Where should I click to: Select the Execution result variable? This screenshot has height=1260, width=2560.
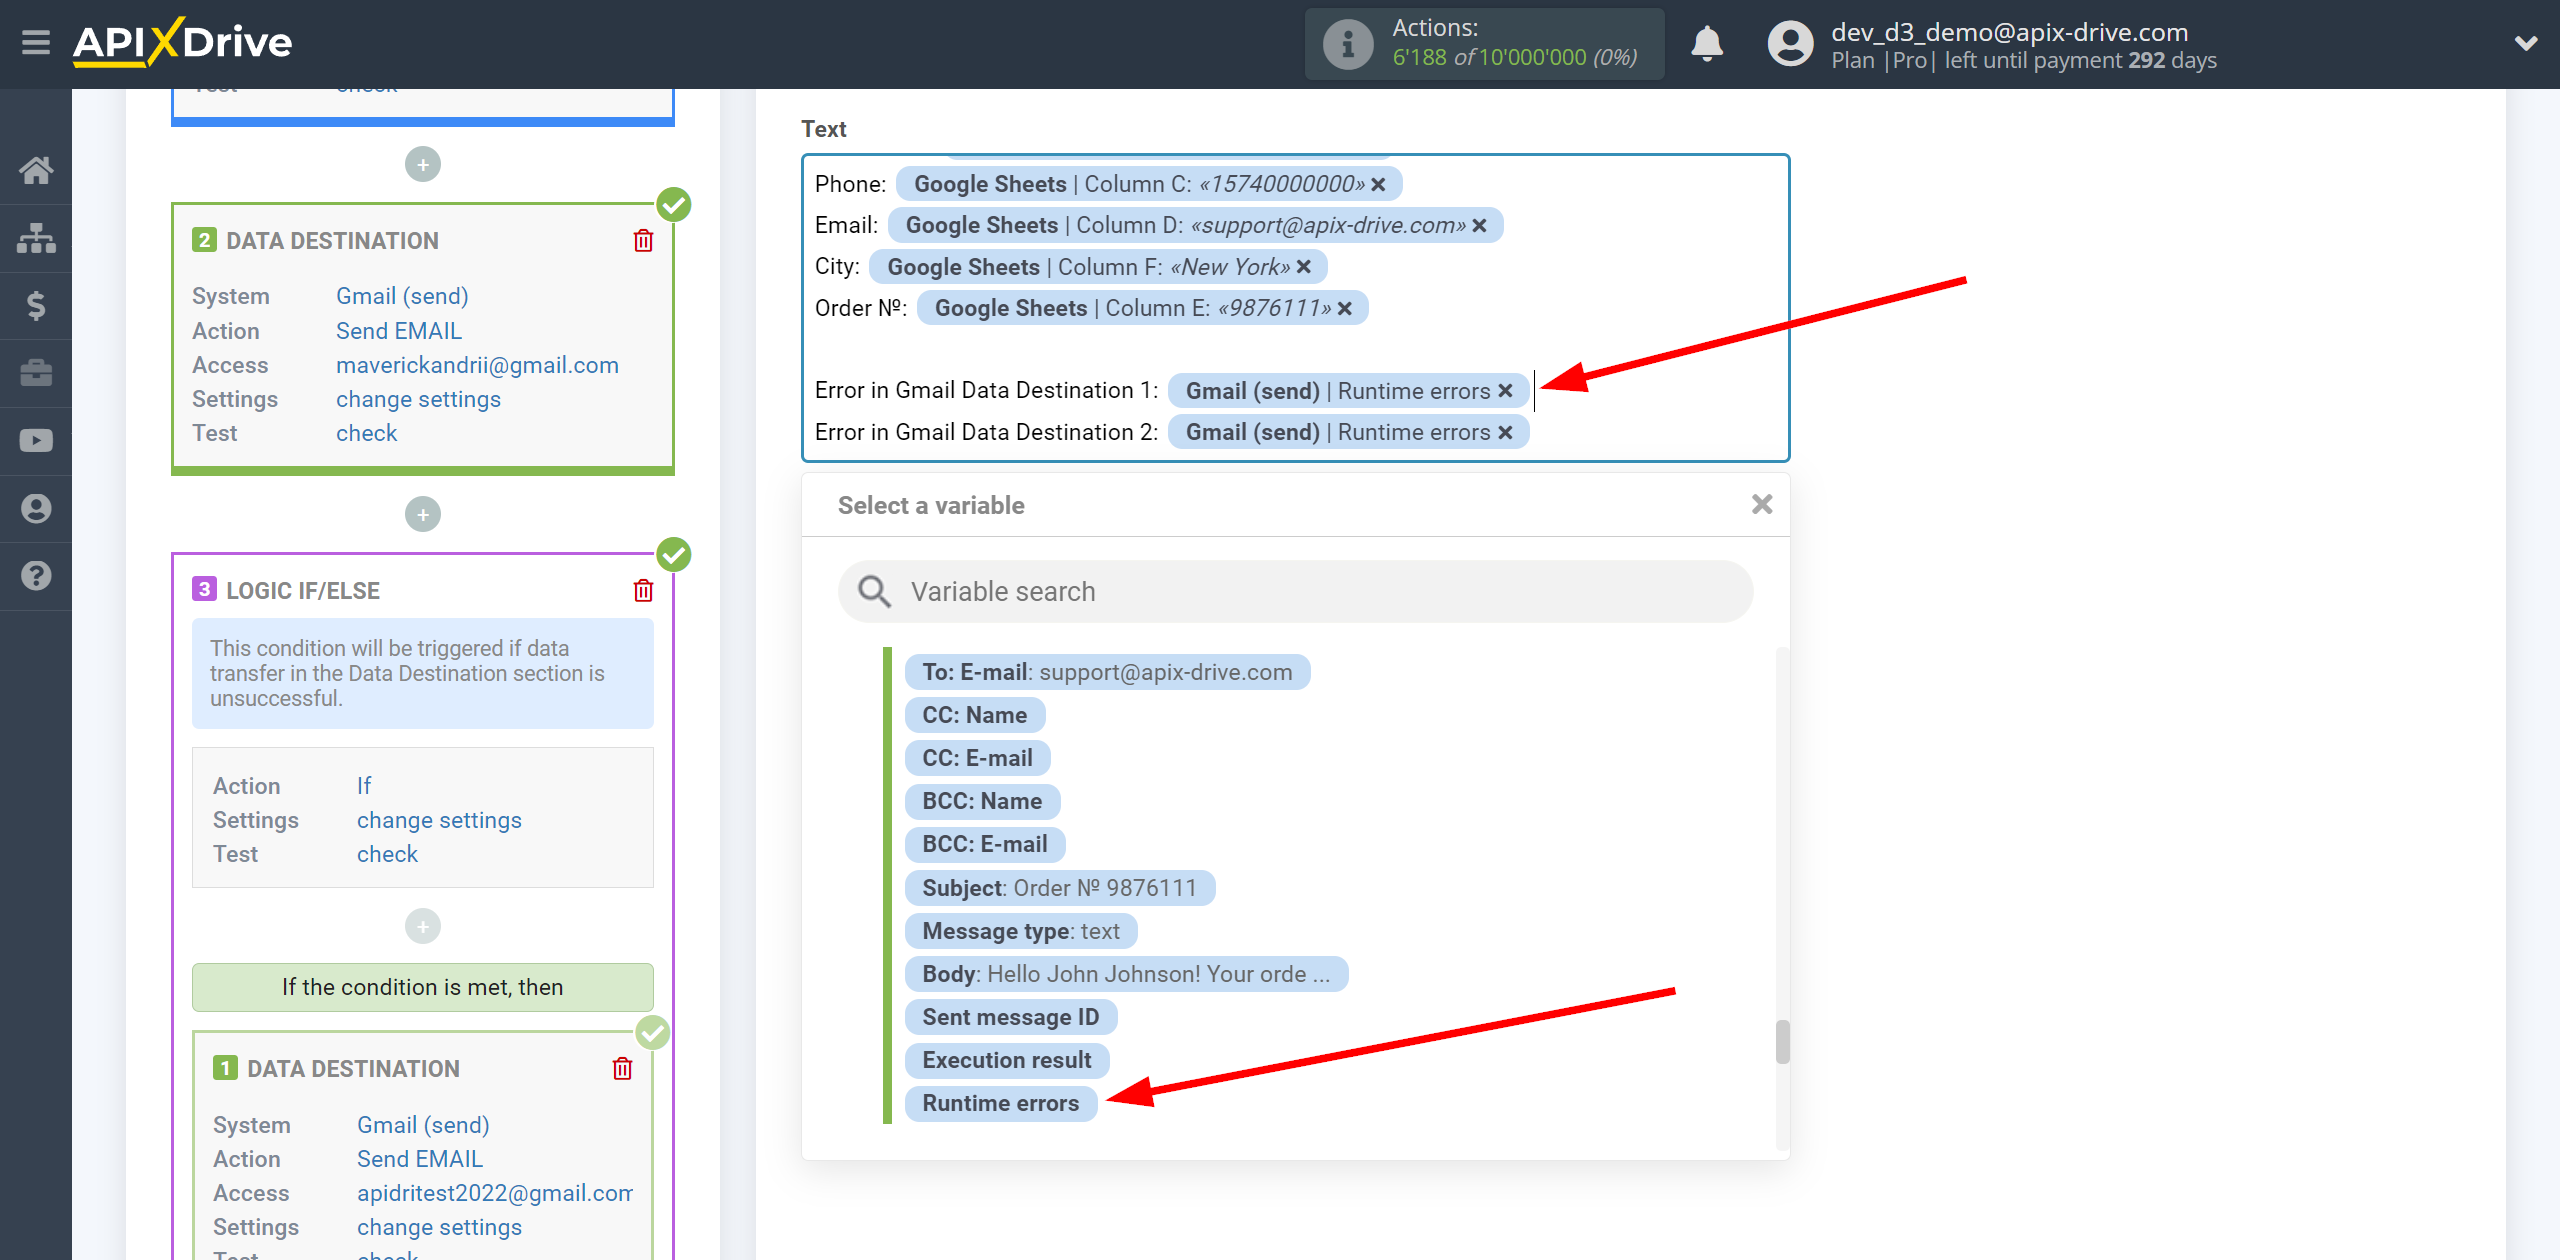click(x=1006, y=1060)
